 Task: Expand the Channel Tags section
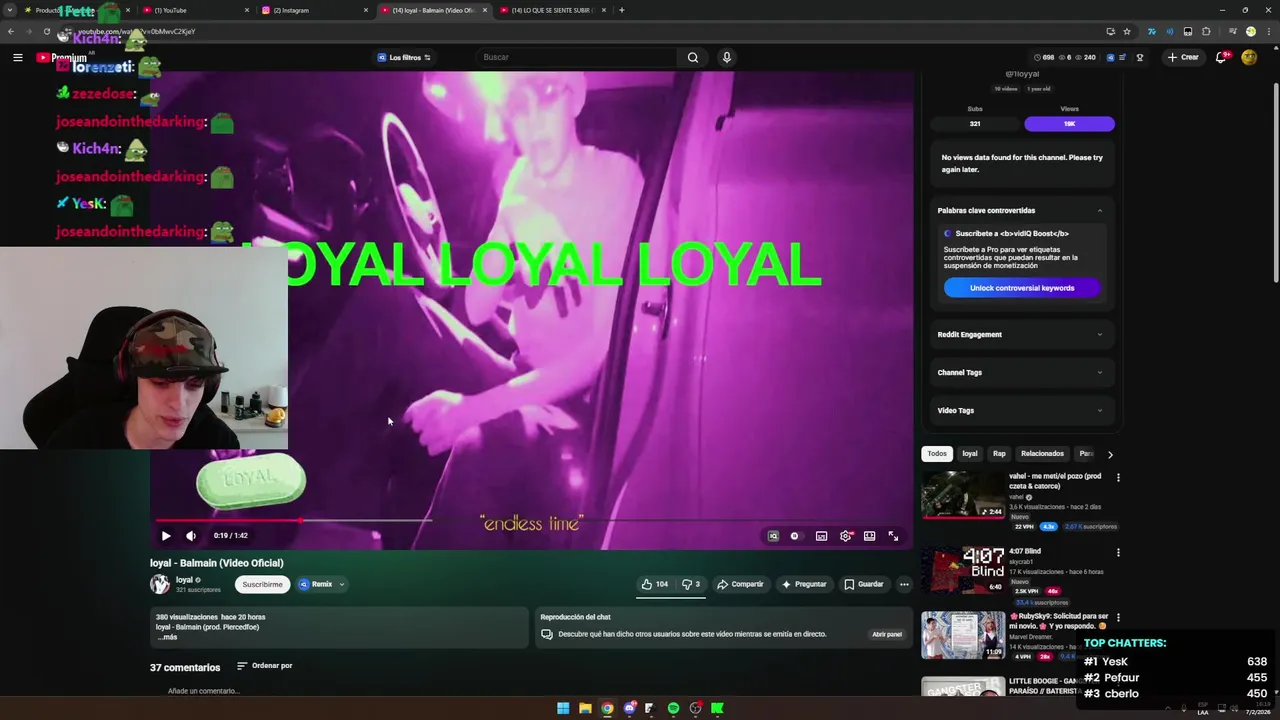(x=1020, y=372)
